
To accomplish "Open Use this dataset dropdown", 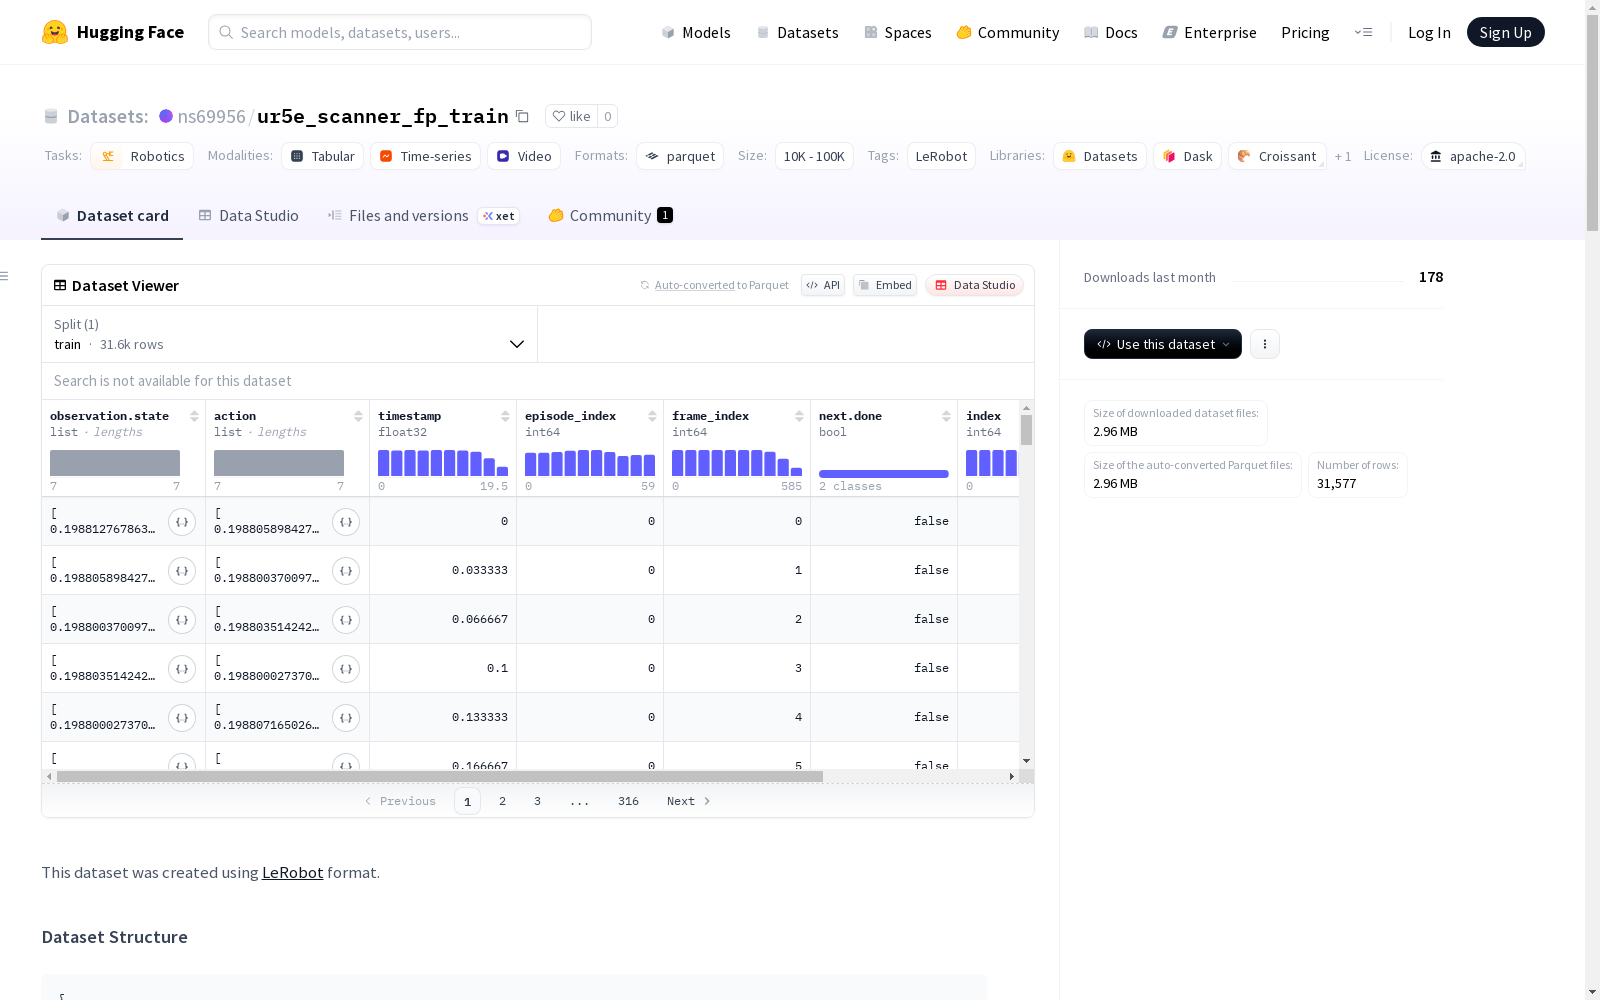I will [x=1163, y=344].
